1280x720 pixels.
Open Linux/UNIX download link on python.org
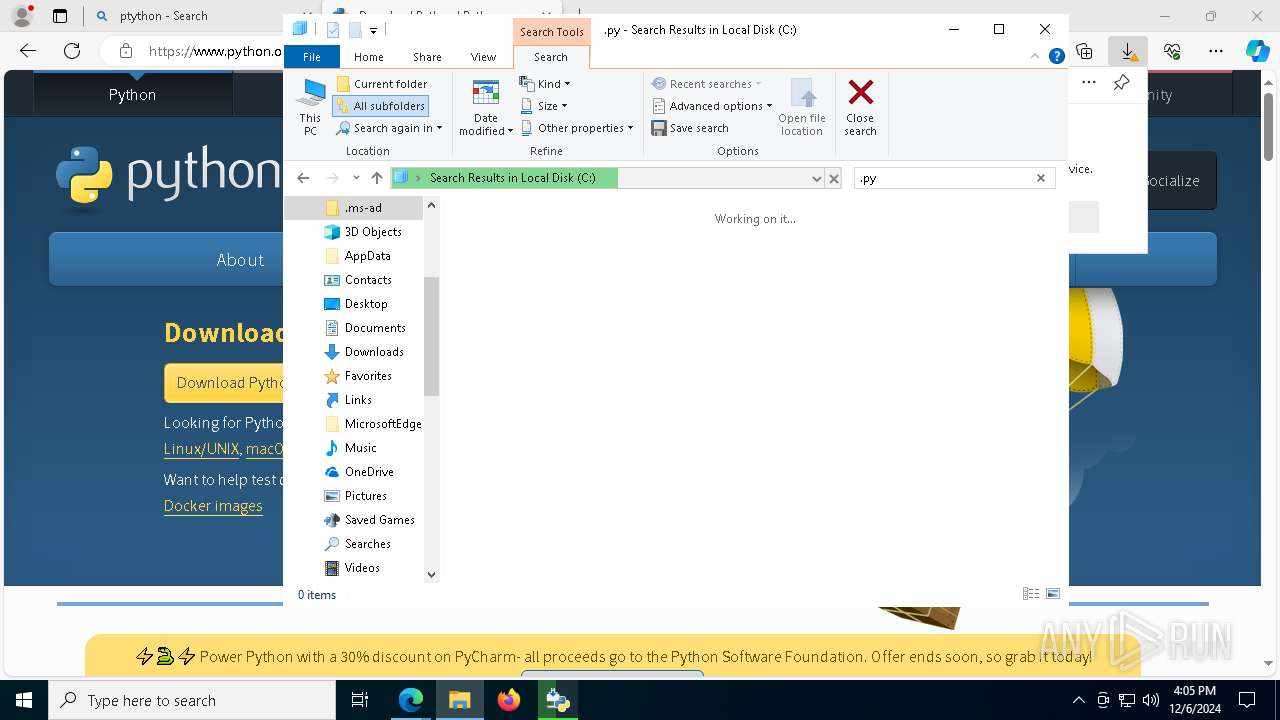pos(201,449)
